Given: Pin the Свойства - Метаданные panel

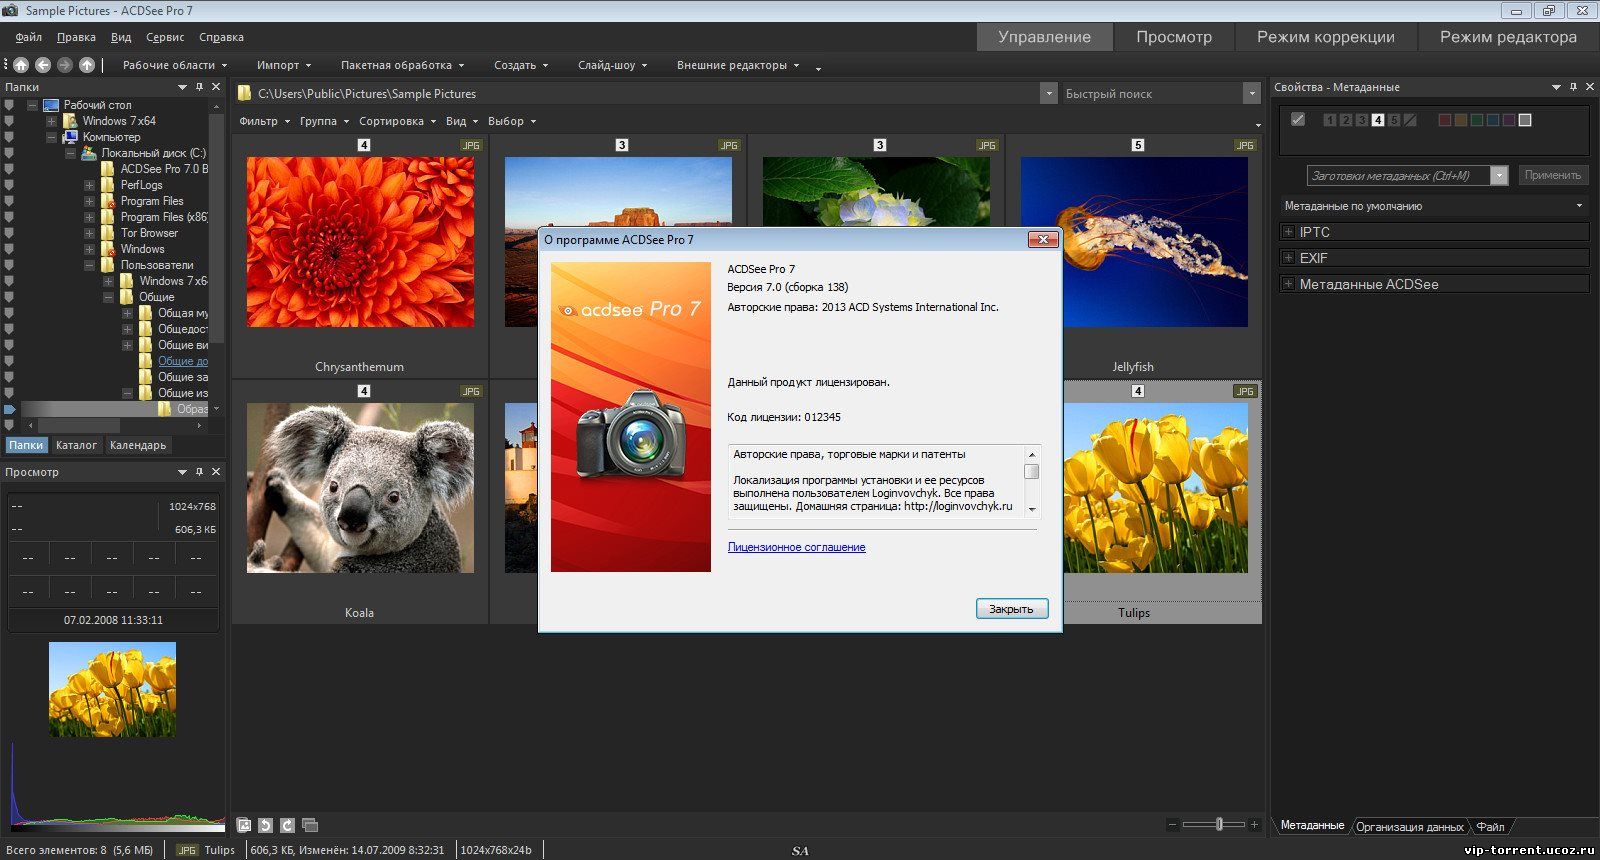Looking at the screenshot, I should pyautogui.click(x=1573, y=87).
